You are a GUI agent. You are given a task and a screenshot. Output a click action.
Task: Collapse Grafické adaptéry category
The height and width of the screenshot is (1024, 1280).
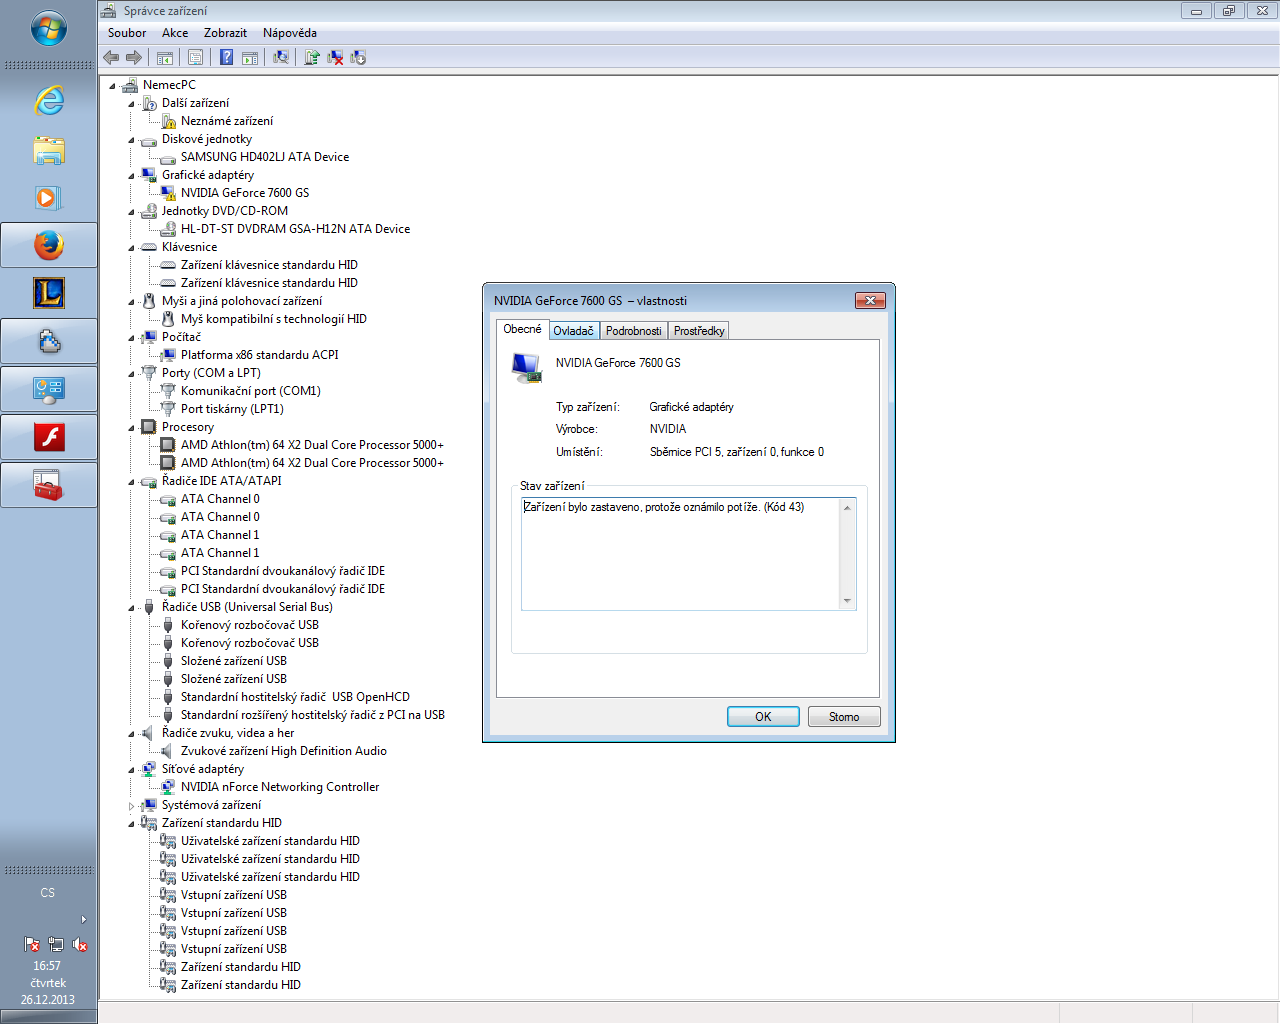pyautogui.click(x=131, y=176)
